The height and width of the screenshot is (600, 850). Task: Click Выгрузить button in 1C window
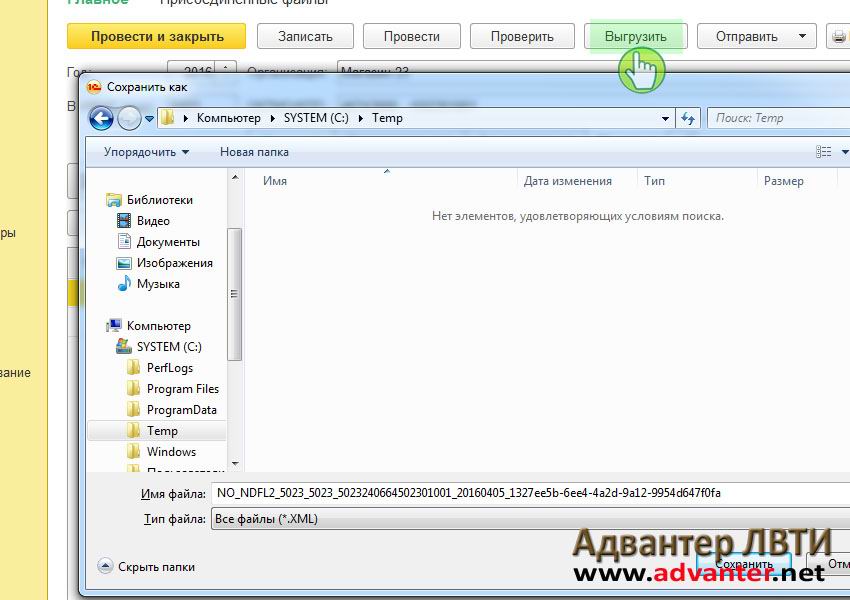635,36
